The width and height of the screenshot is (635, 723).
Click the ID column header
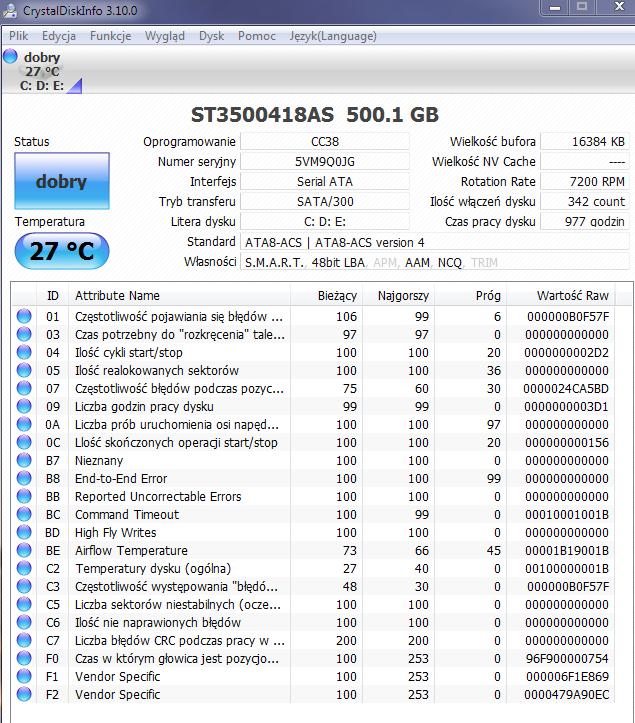click(x=53, y=296)
